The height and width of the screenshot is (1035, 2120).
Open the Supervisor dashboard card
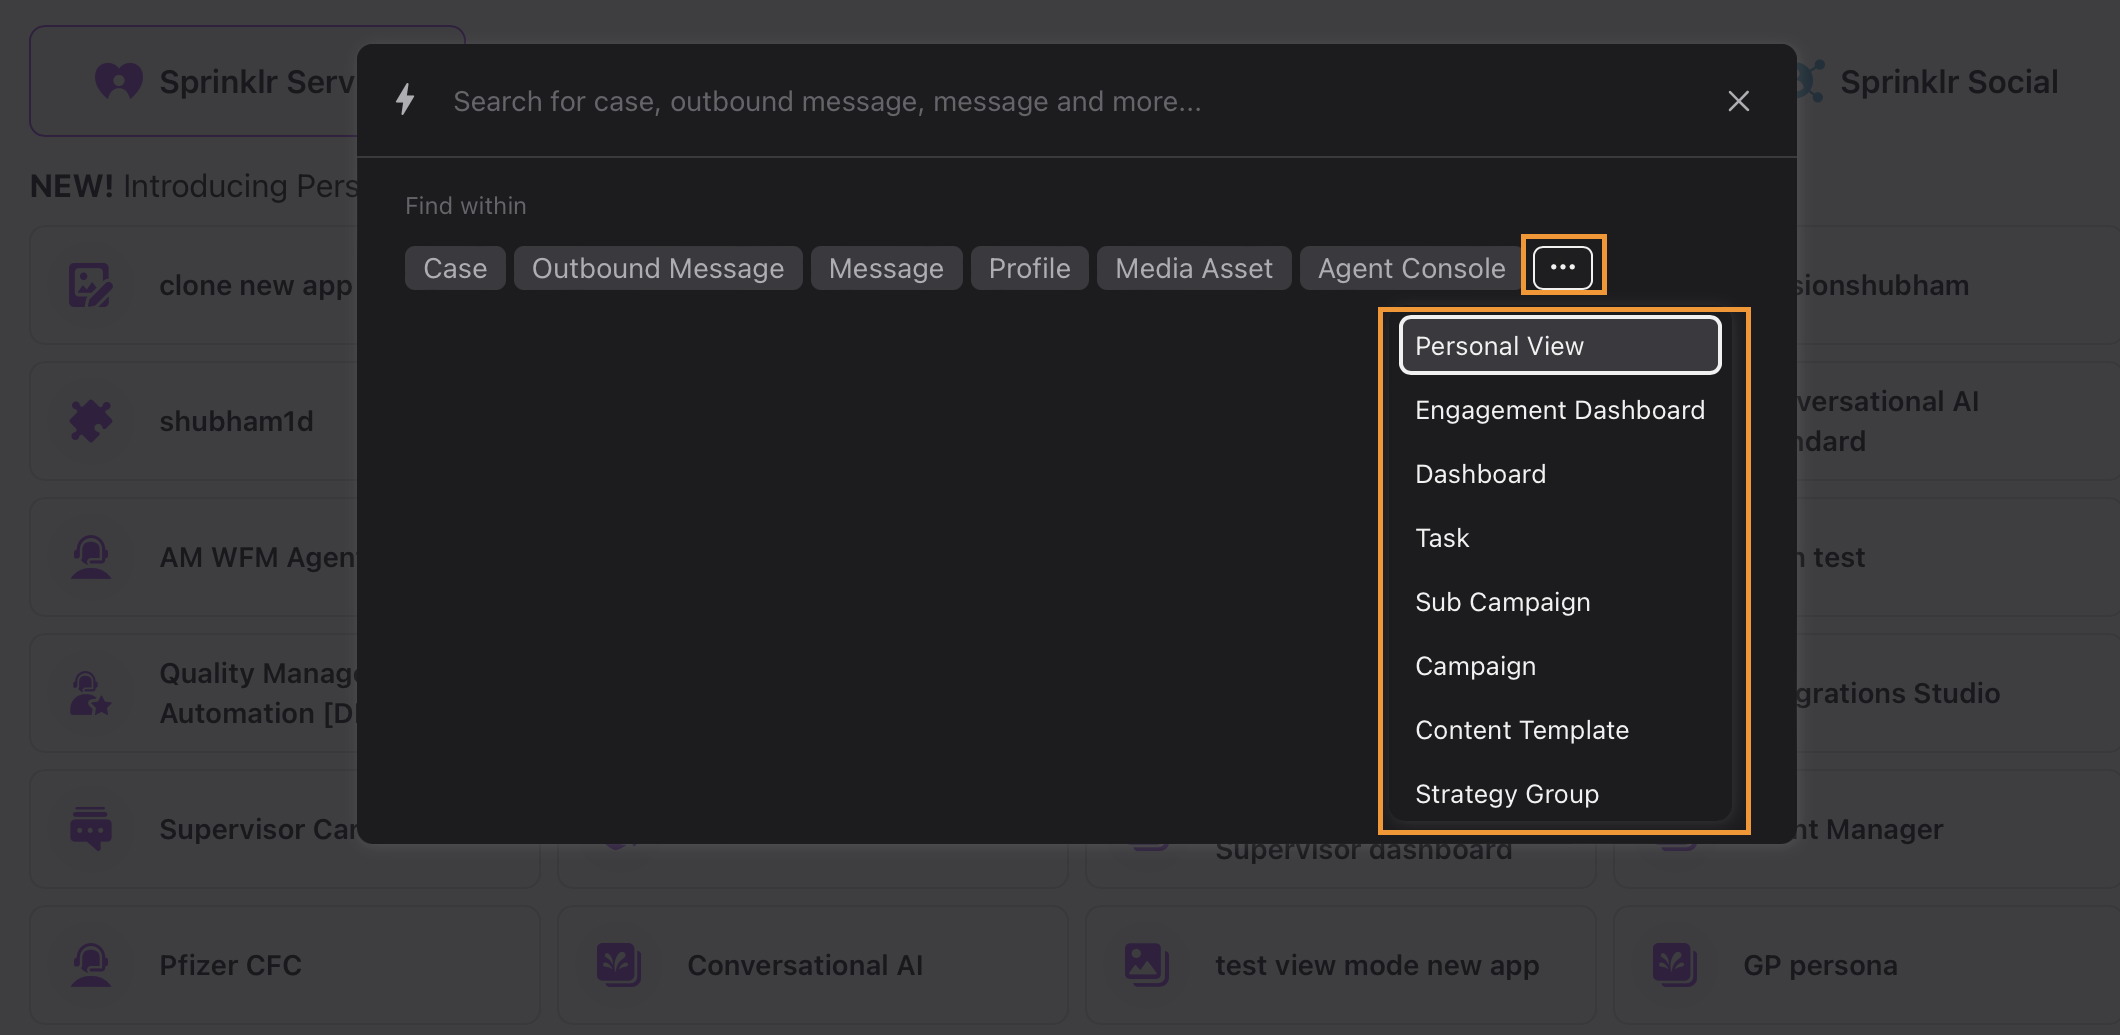(x=1341, y=866)
